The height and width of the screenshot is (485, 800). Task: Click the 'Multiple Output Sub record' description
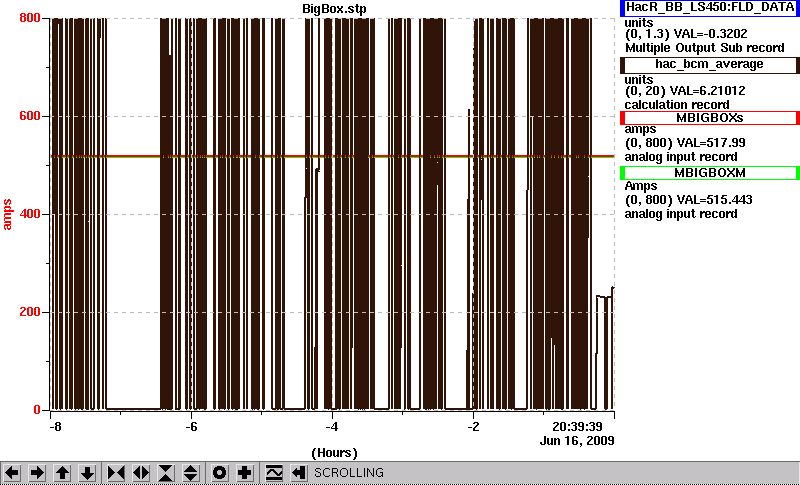pyautogui.click(x=705, y=48)
